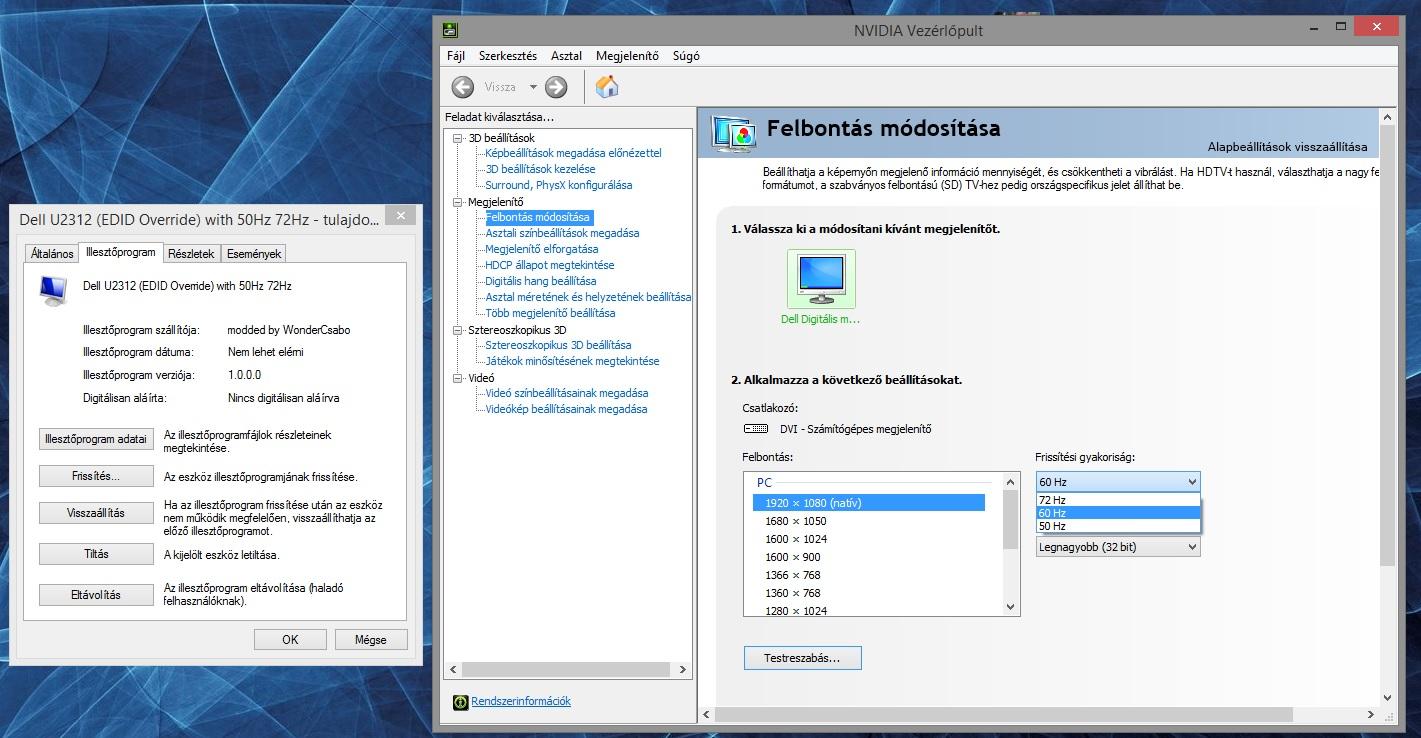The image size is (1421, 738).
Task: Collapse the Sztereoszkopikus 3D tree node
Action: point(458,330)
